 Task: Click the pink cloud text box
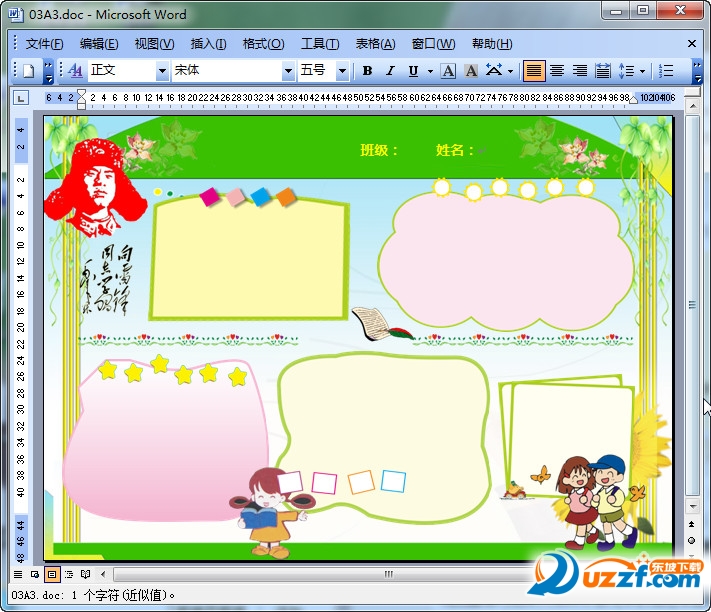[506, 262]
